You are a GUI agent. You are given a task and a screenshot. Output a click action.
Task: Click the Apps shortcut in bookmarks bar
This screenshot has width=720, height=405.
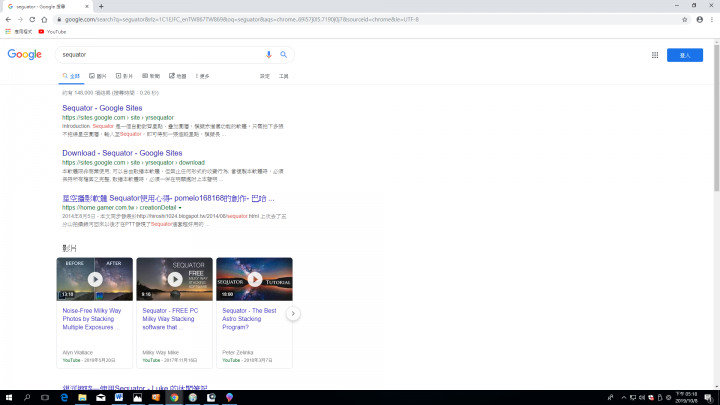point(19,32)
